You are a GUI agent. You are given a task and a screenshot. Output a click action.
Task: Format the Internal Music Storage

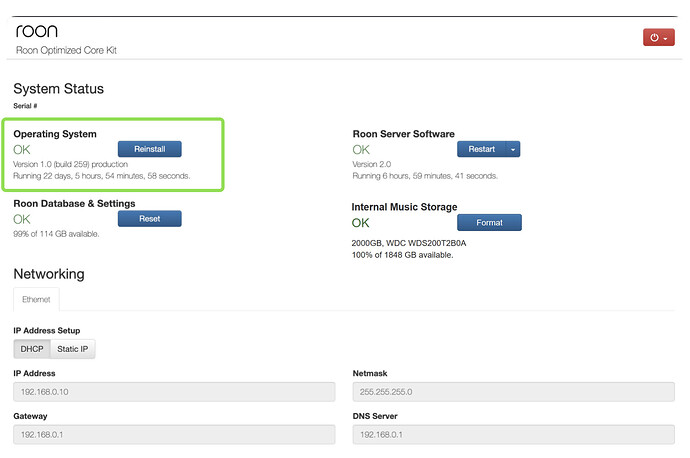coord(489,223)
